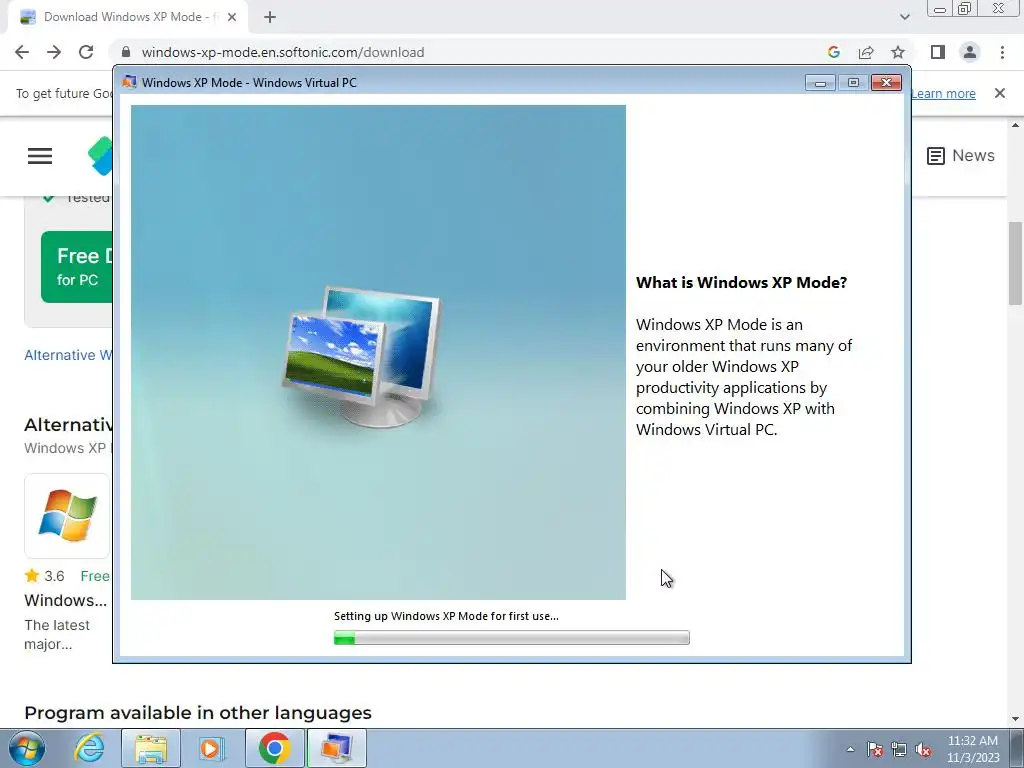The width and height of the screenshot is (1024, 768).
Task: Open the Windows logo app thumbnail
Action: 67,516
